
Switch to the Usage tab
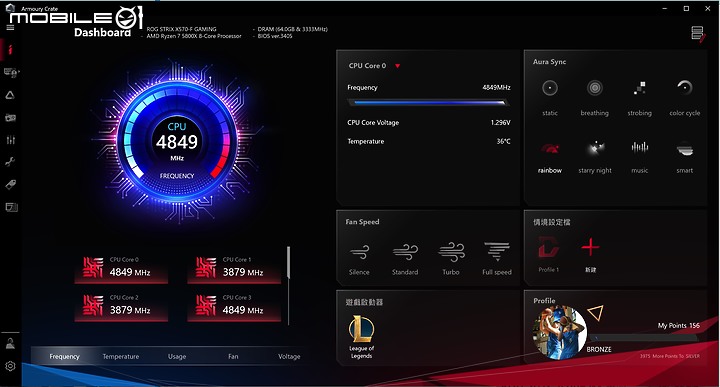point(177,357)
